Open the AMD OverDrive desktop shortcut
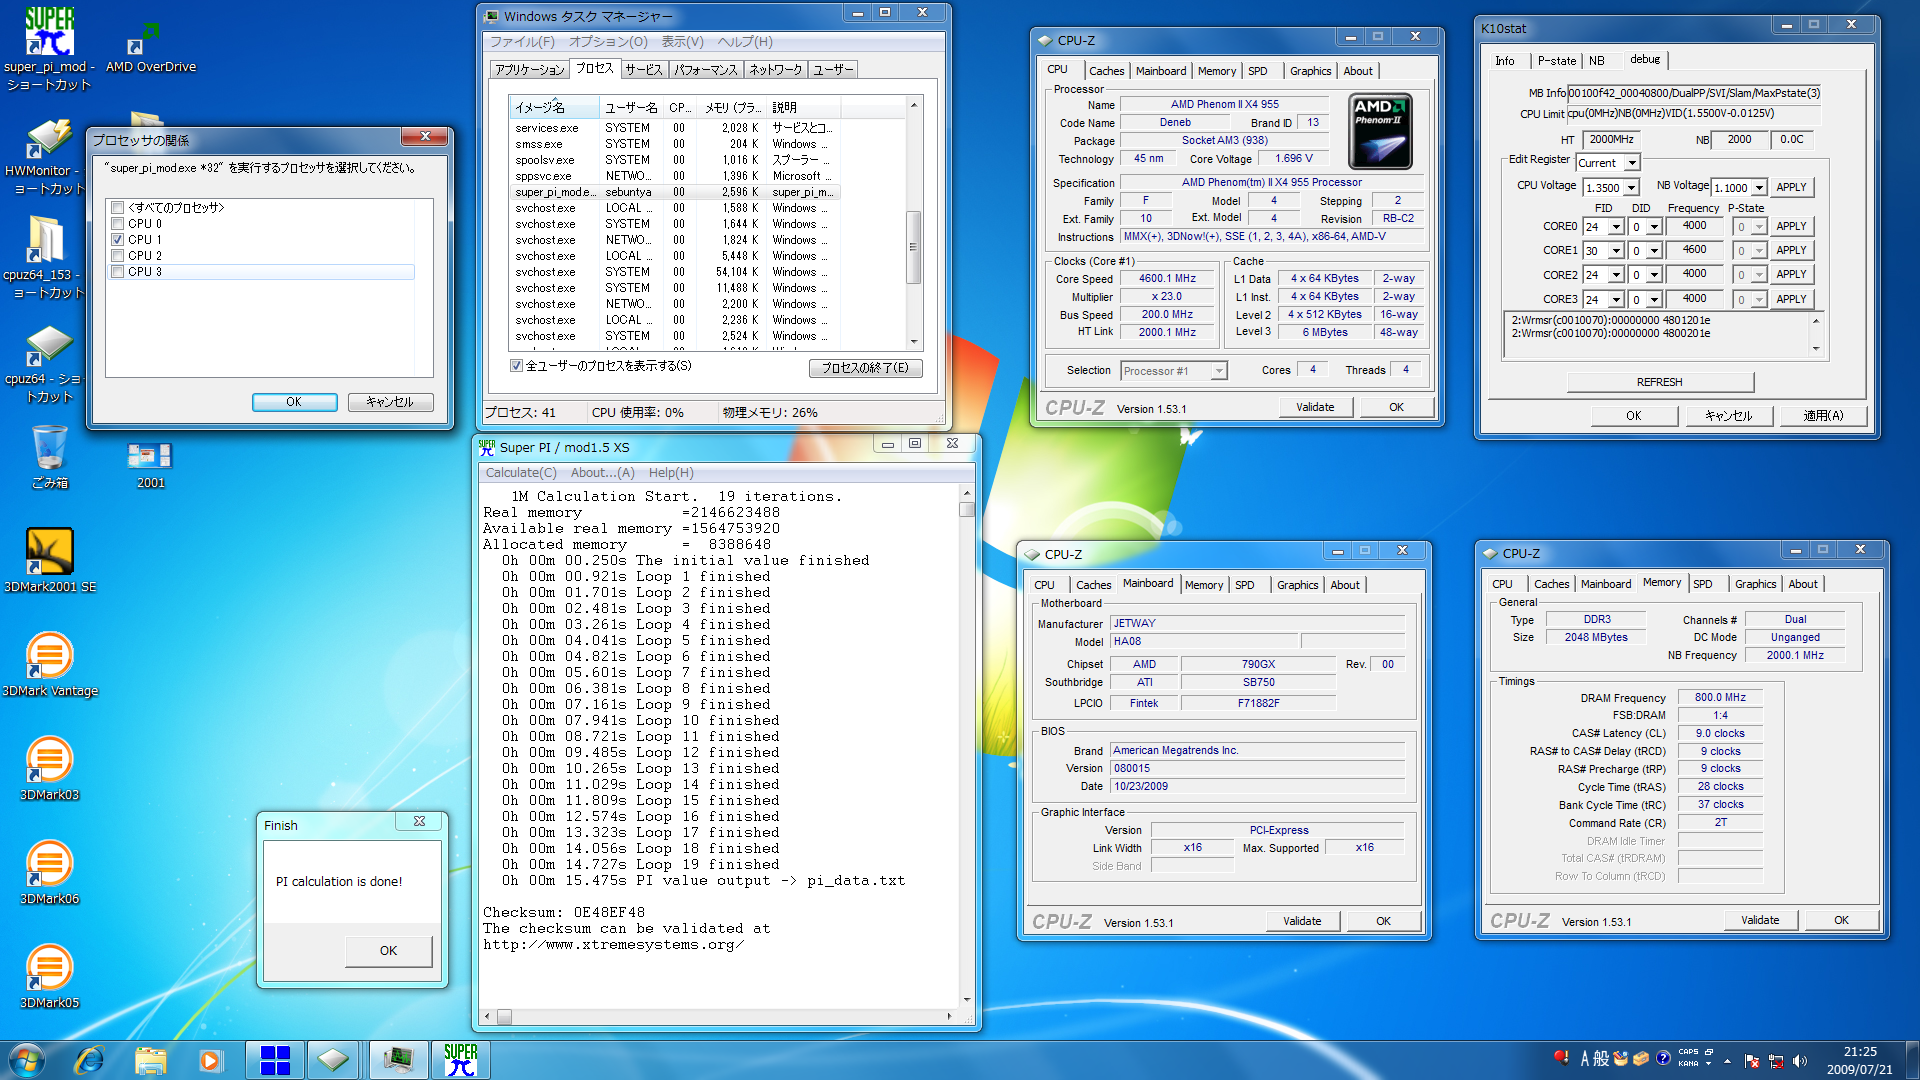Screen dimensions: 1920x1080 [x=150, y=40]
